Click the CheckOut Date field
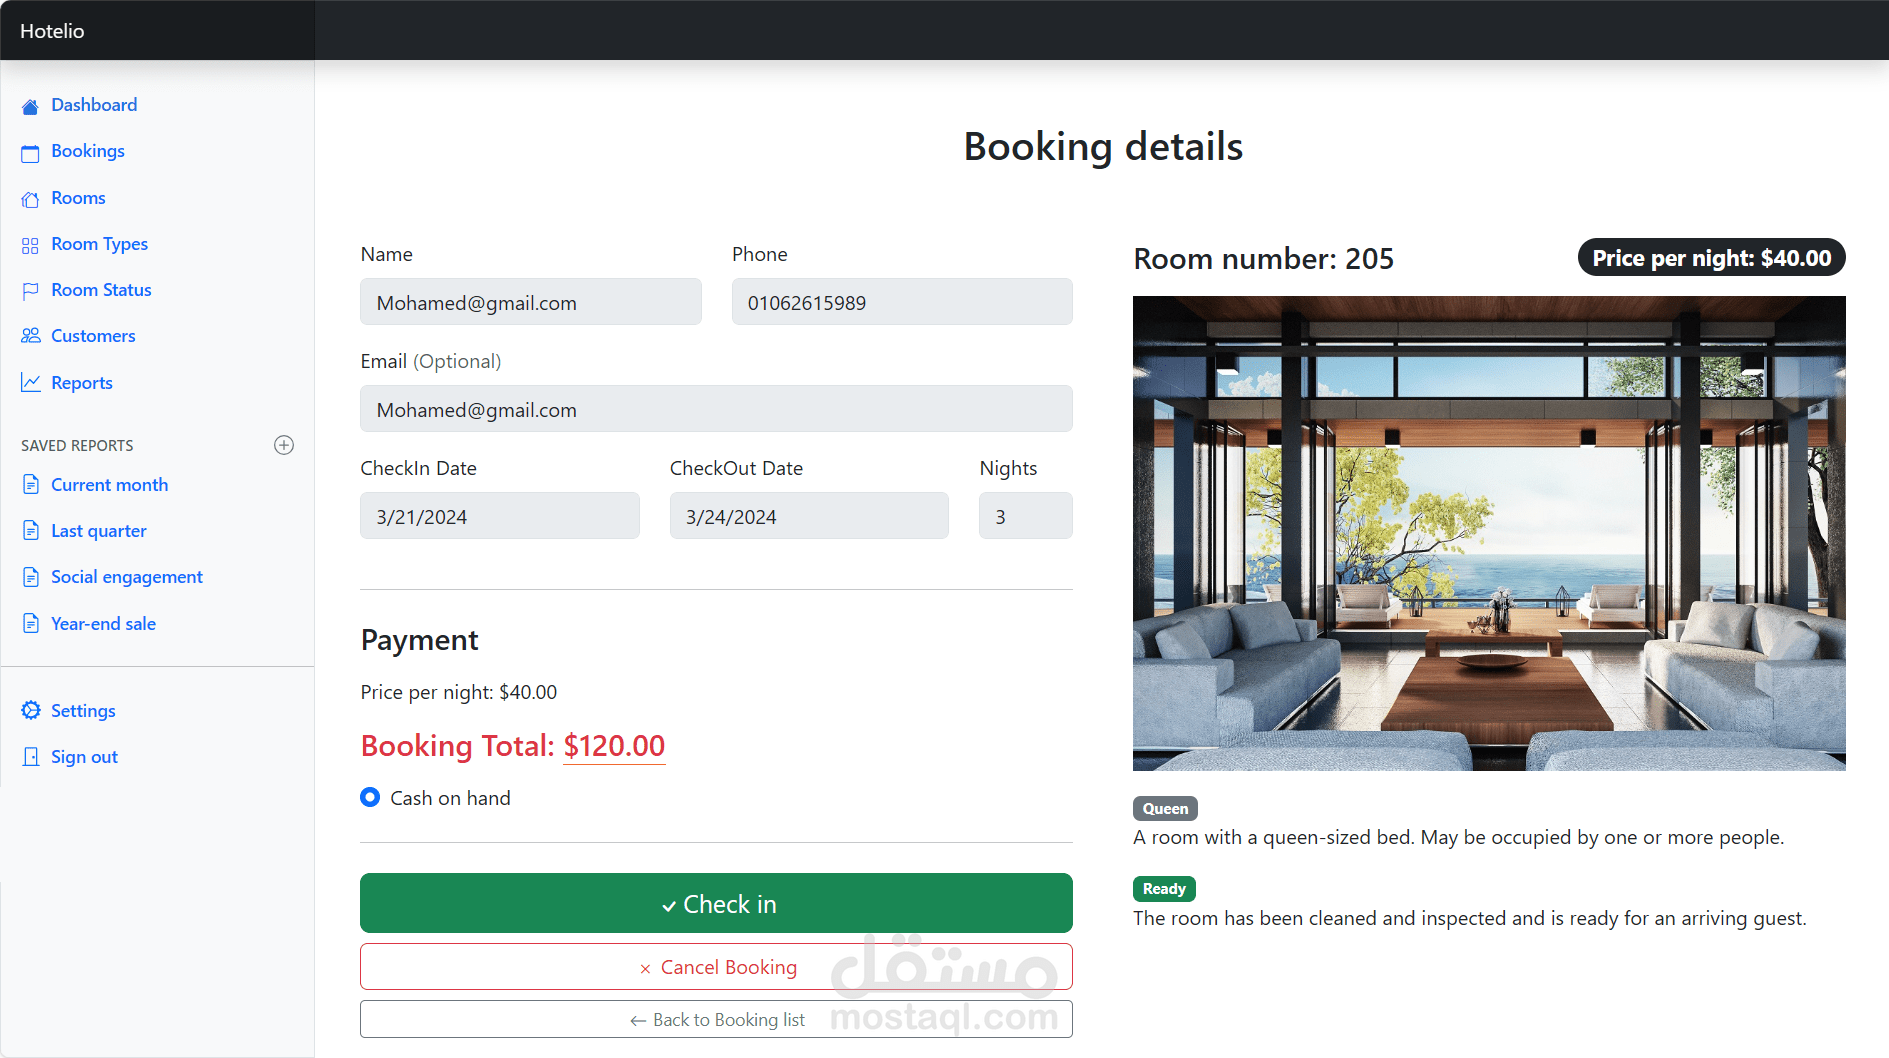The width and height of the screenshot is (1889, 1058). (x=809, y=516)
